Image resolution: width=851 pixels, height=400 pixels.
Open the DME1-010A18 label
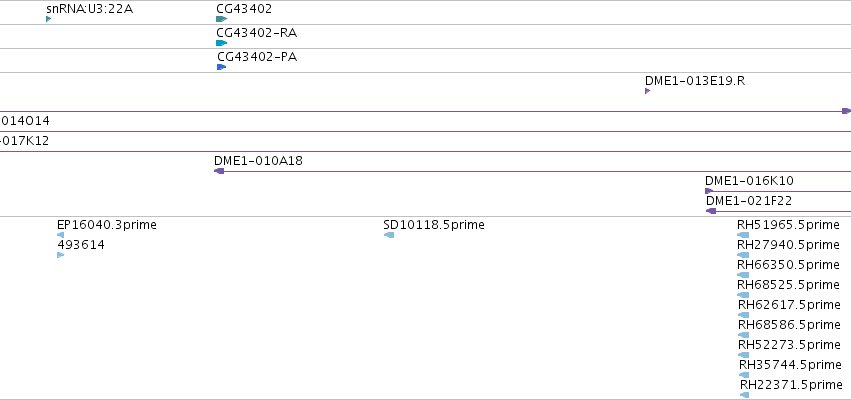(258, 161)
